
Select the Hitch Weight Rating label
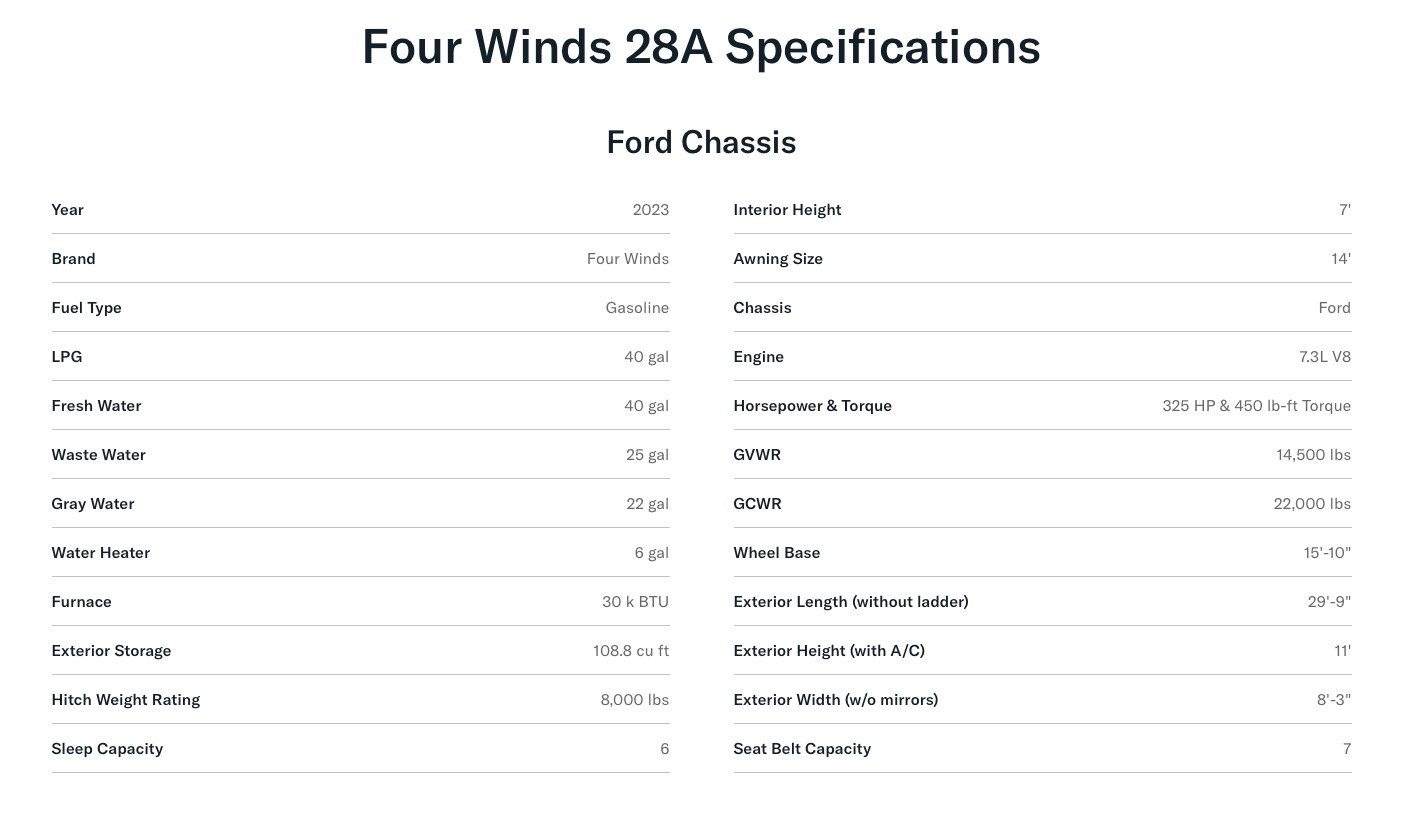pos(126,700)
